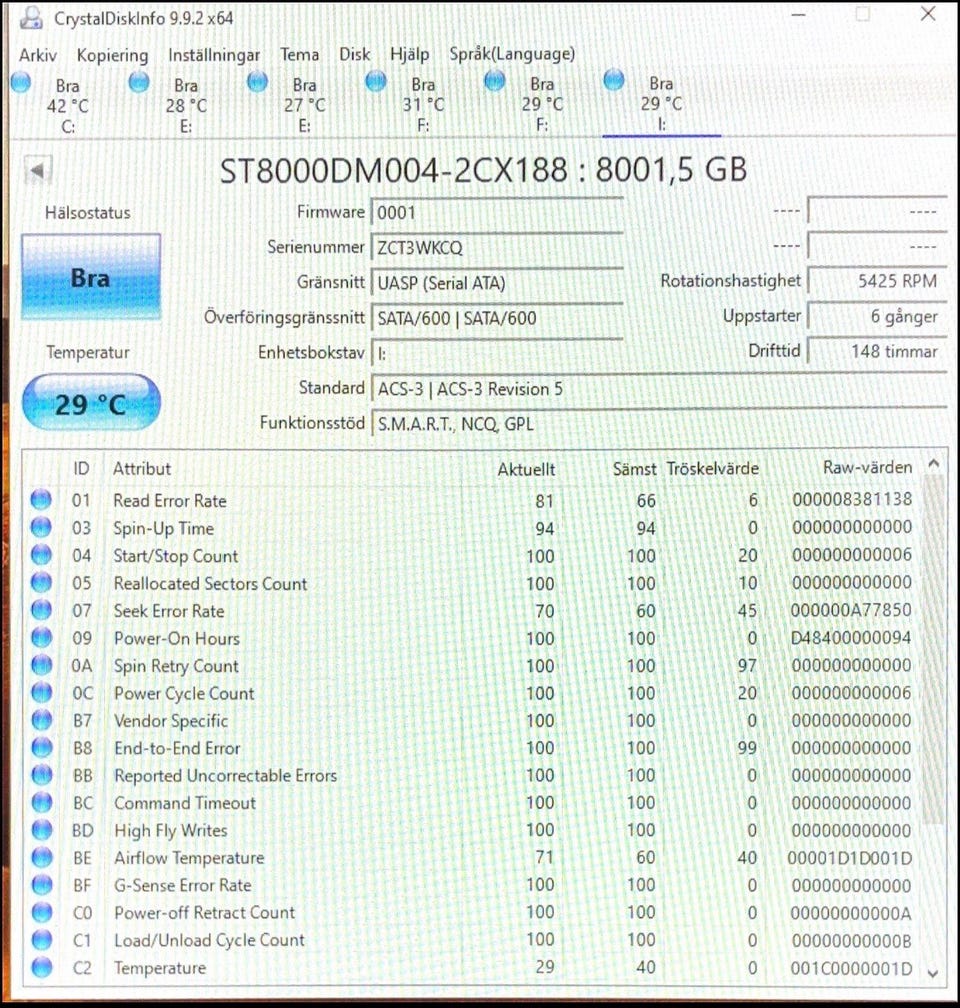This screenshot has width=960, height=1008.
Task: Select the Read Error Rate attribute name
Action: [170, 501]
